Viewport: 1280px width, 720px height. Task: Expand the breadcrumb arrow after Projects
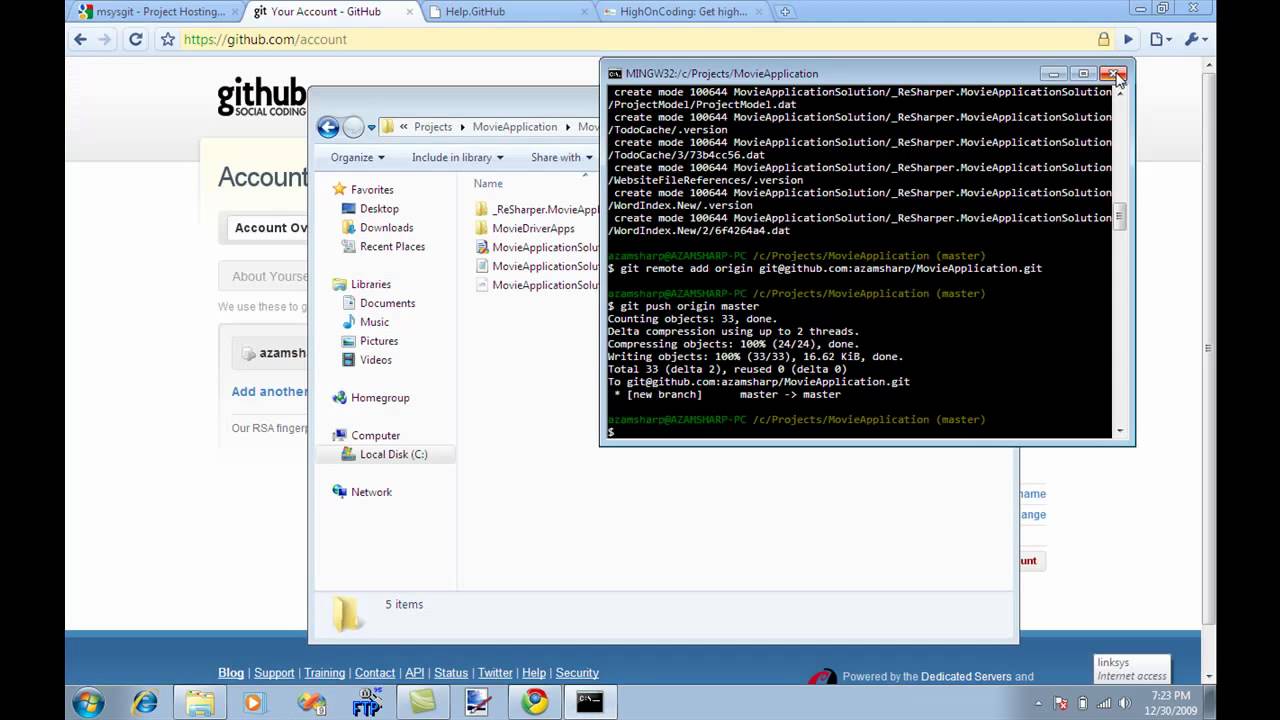click(462, 127)
